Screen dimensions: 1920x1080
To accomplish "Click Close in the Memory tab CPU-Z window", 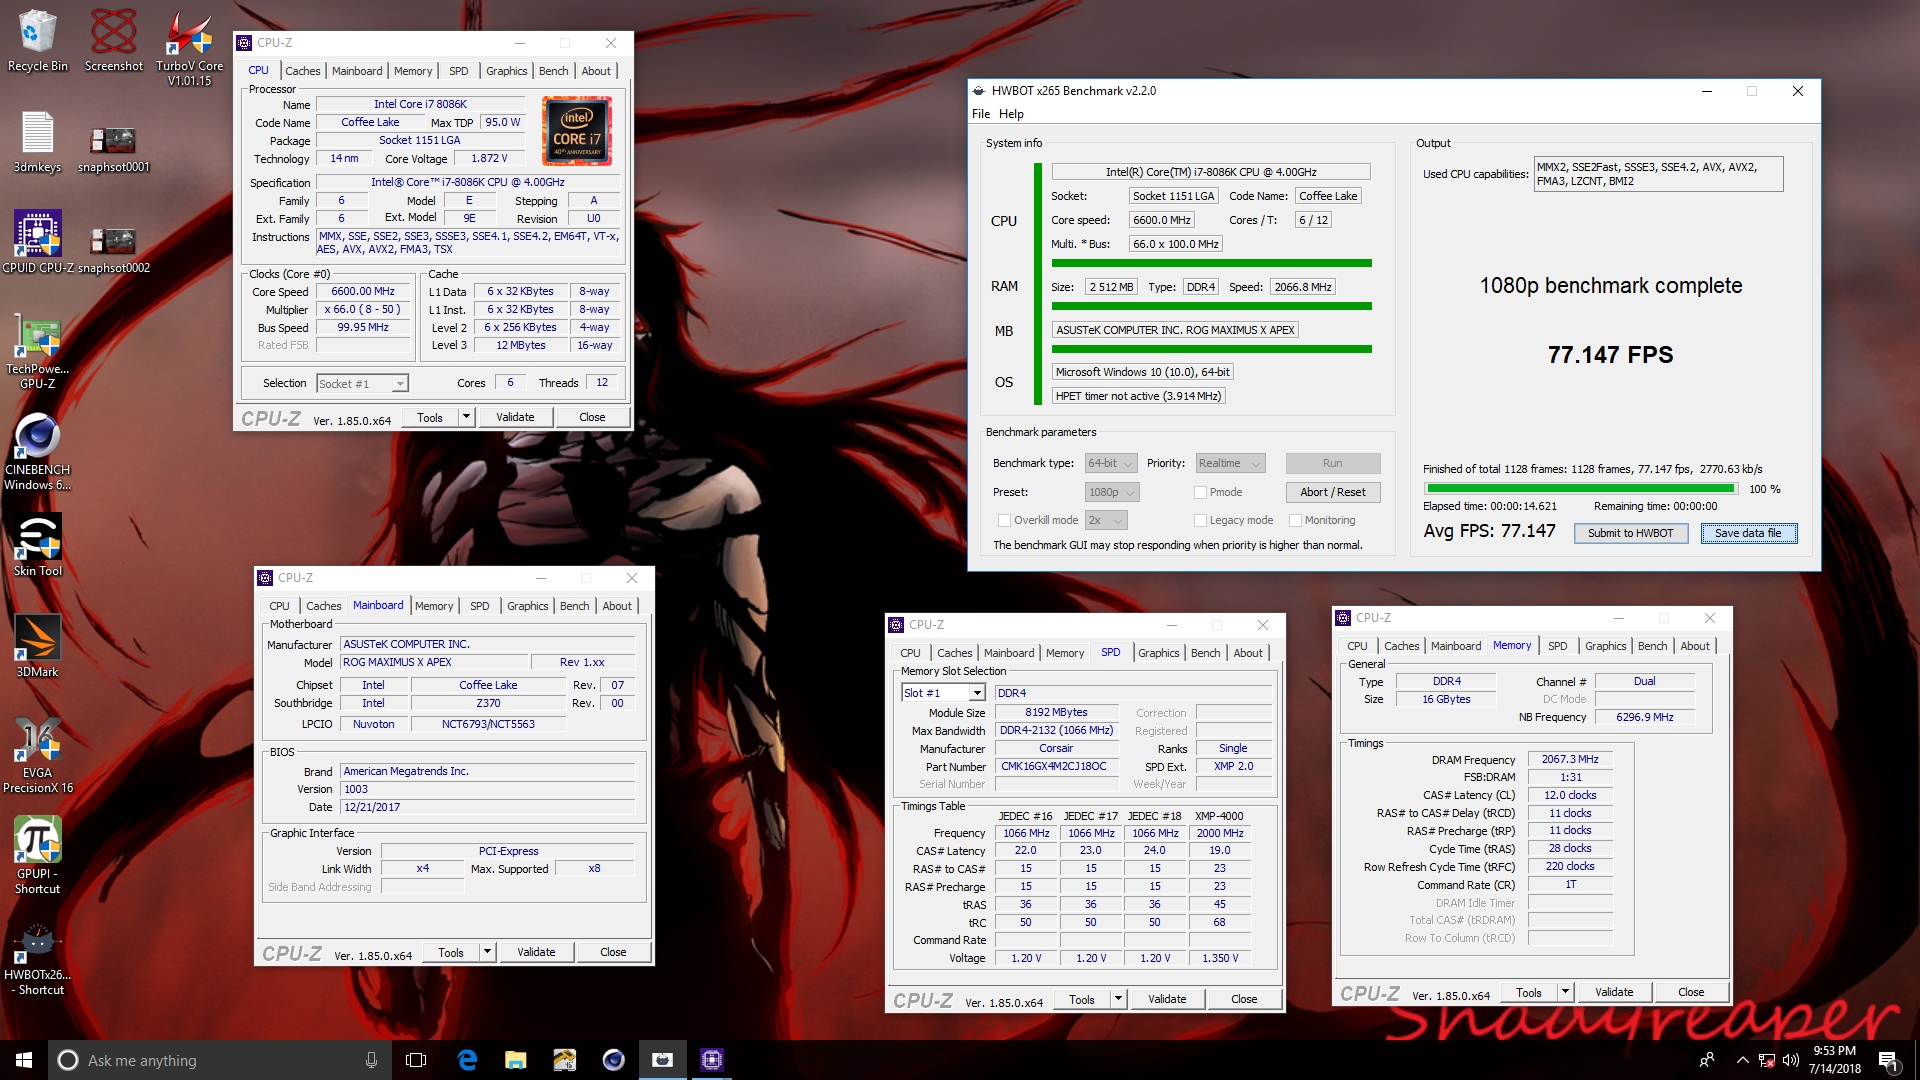I will [x=1691, y=992].
